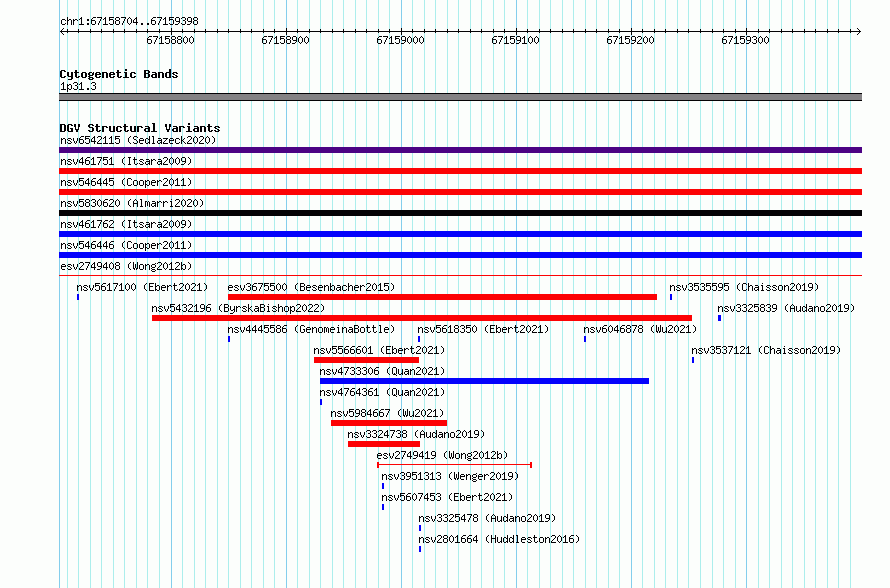Open nsv4733306 (Quan2021) label
Viewport: 890px width, 588px height.
[x=382, y=371]
